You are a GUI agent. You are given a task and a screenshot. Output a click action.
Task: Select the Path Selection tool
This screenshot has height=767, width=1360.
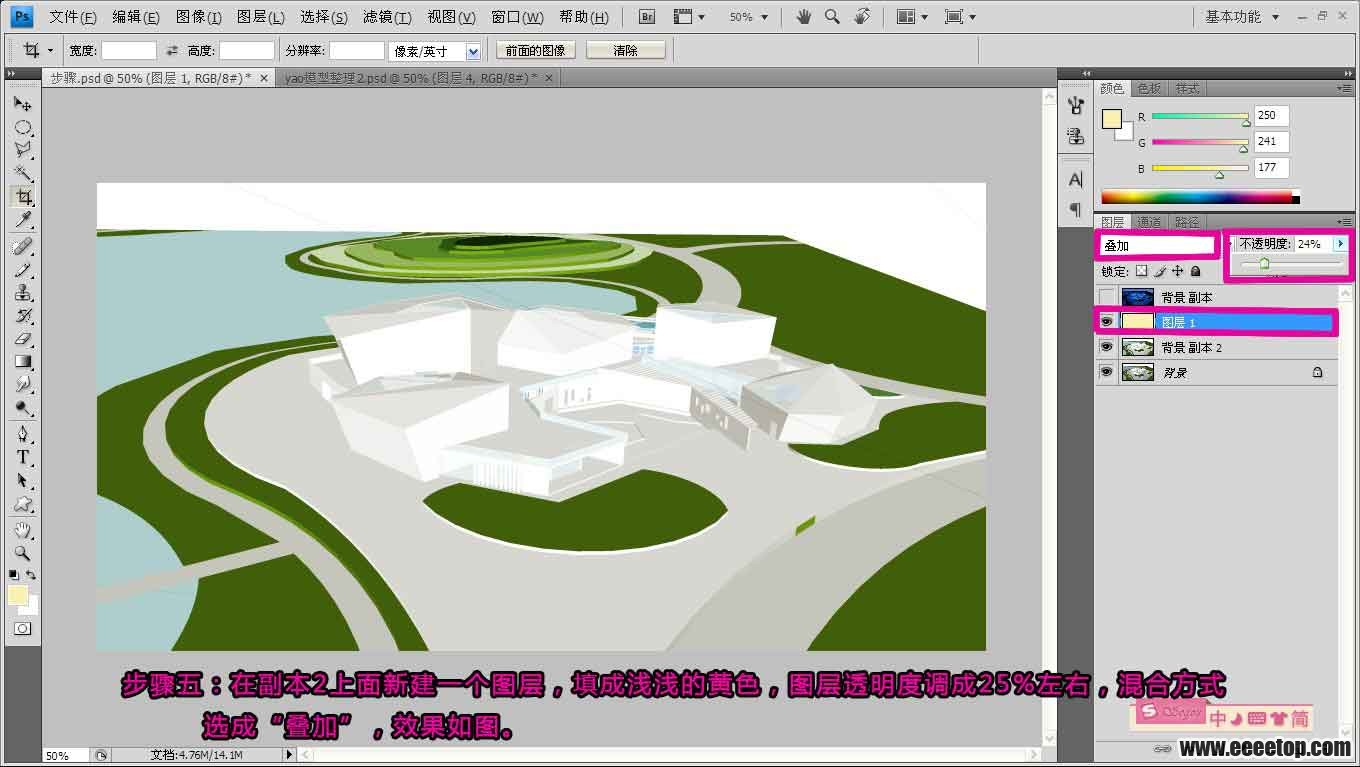(23, 481)
